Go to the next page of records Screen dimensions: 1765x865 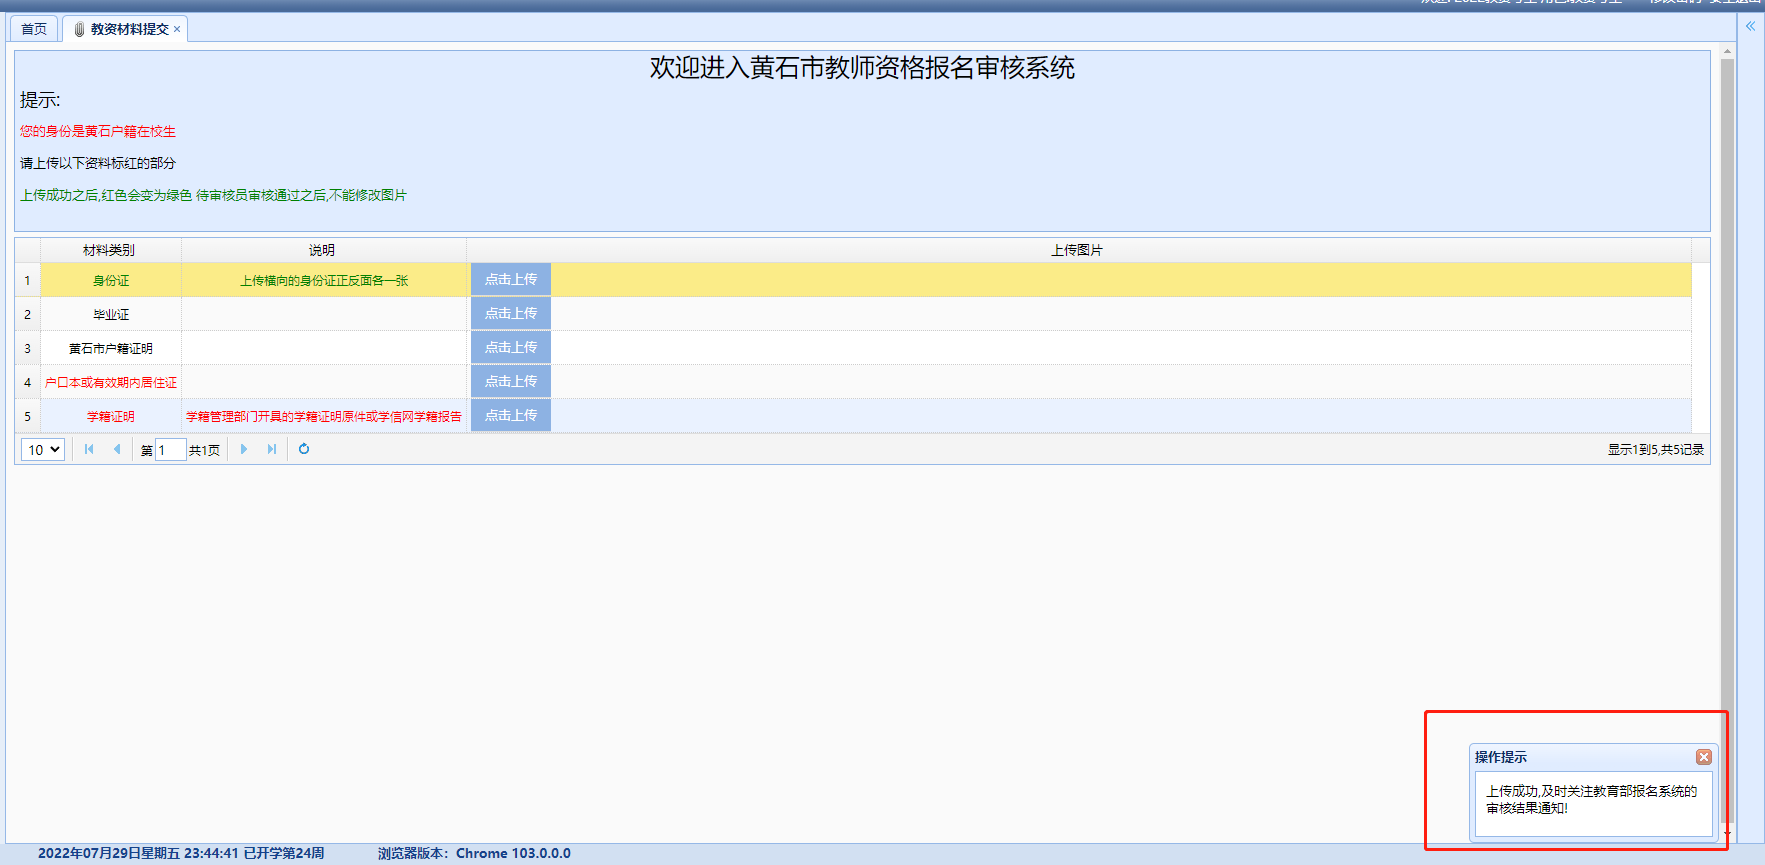(244, 449)
